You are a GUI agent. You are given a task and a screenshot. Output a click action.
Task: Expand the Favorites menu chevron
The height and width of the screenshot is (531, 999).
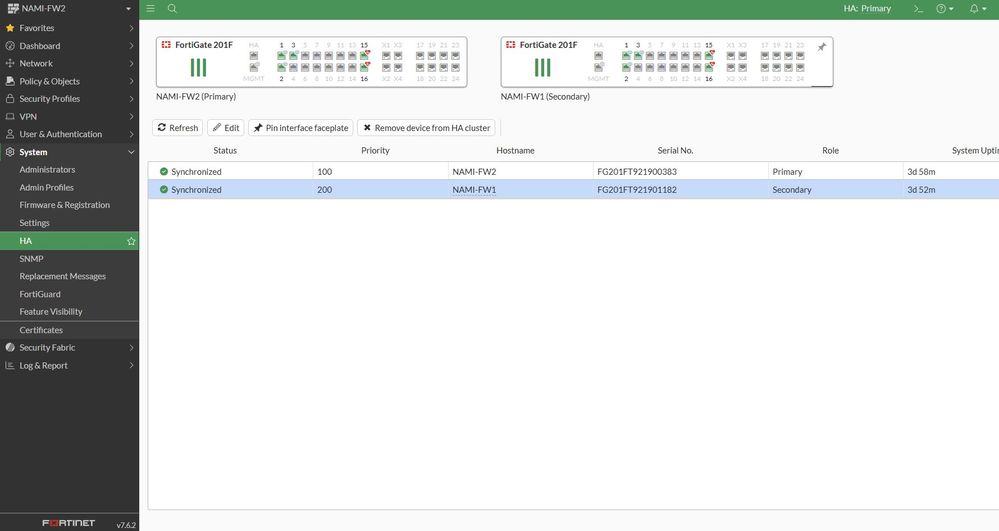tap(131, 28)
